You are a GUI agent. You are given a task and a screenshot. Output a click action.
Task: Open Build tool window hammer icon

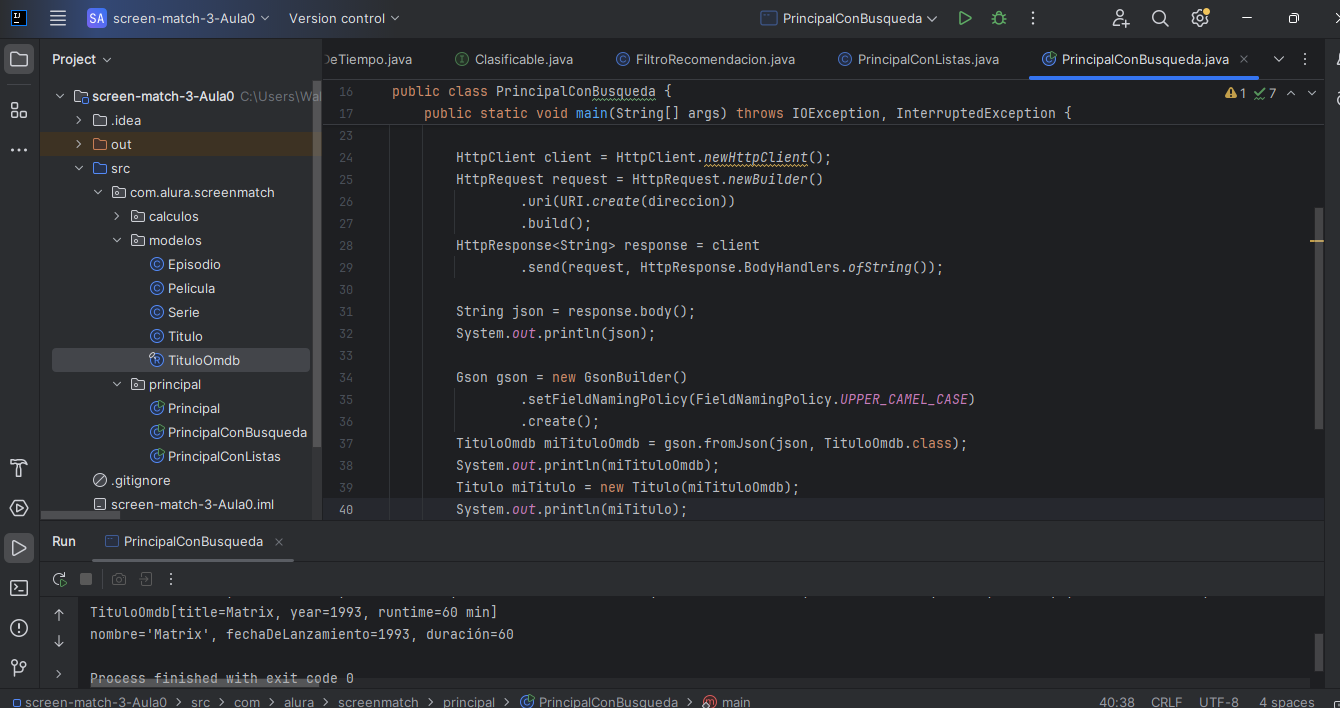[18, 468]
